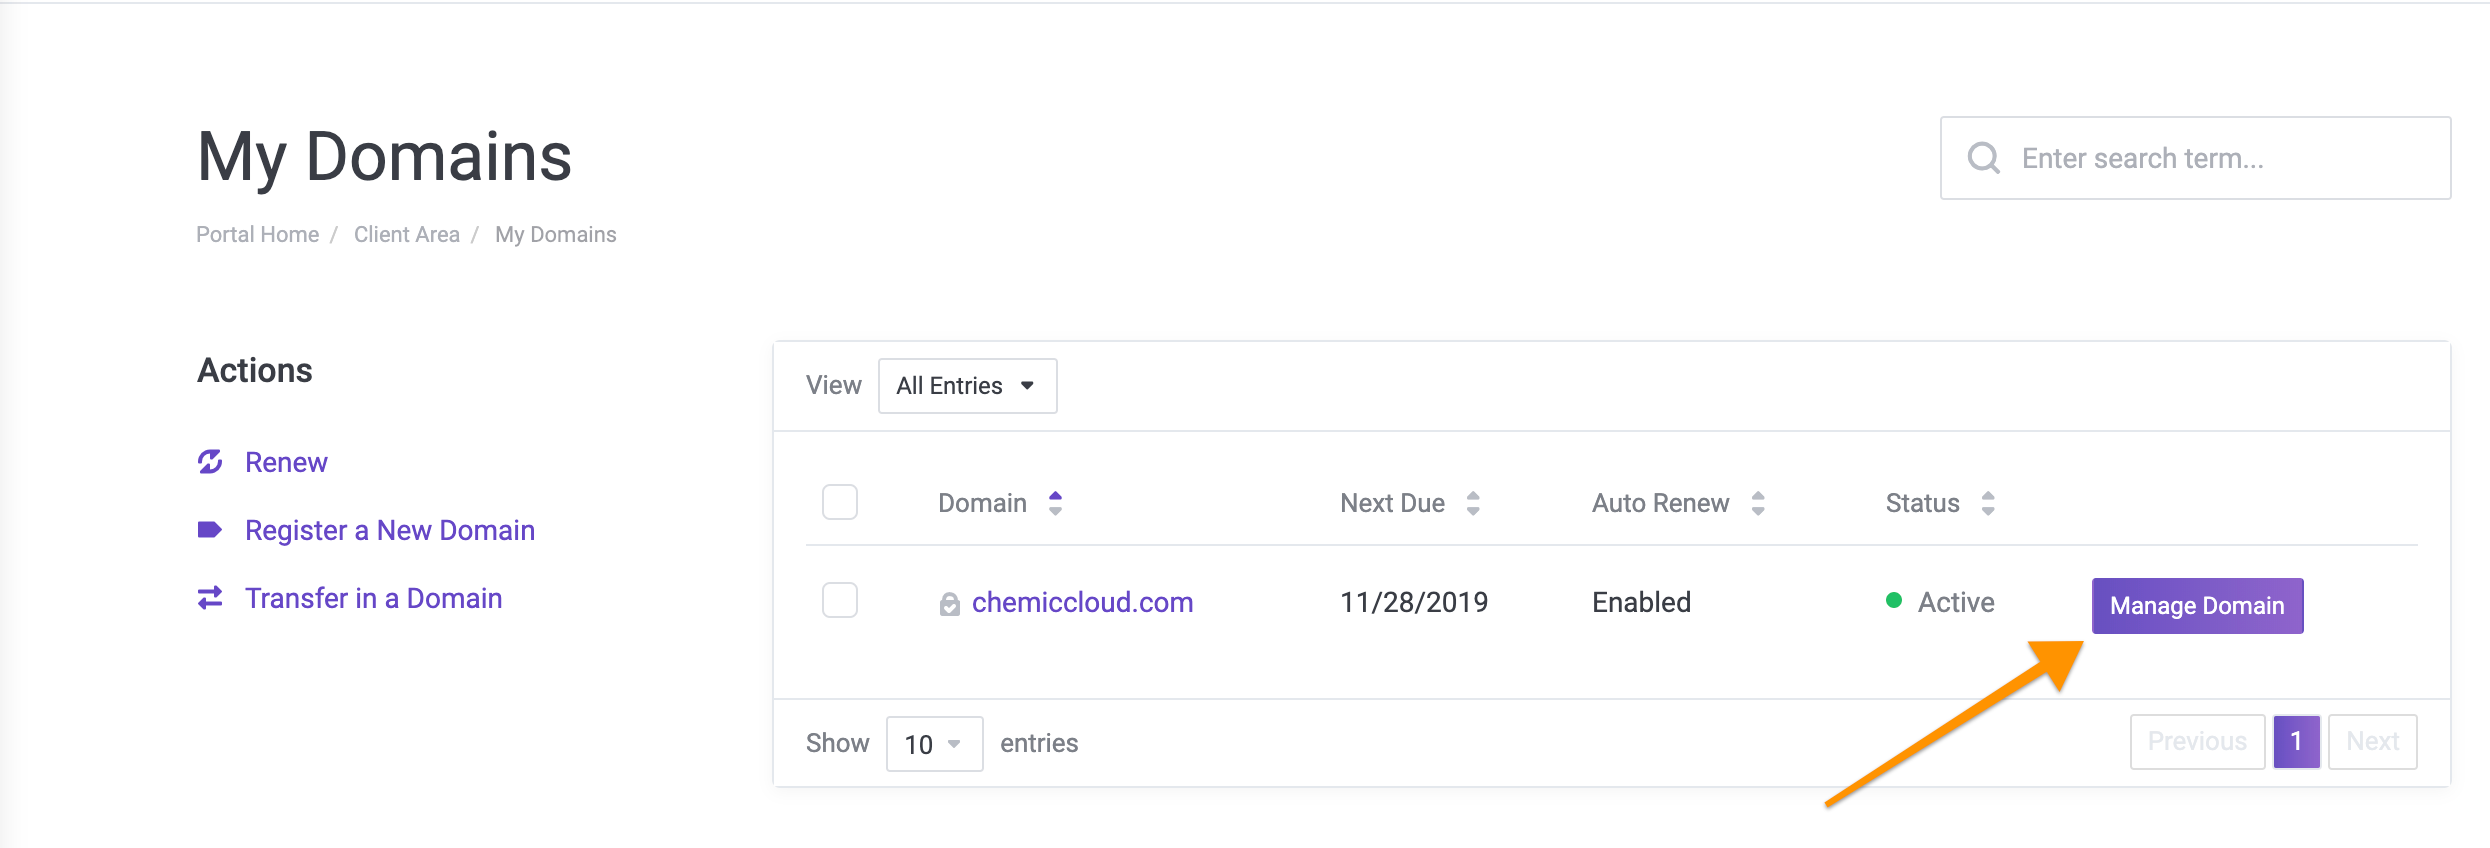This screenshot has height=848, width=2490.
Task: Open the chemiccloud.com domain link
Action: tap(1082, 602)
